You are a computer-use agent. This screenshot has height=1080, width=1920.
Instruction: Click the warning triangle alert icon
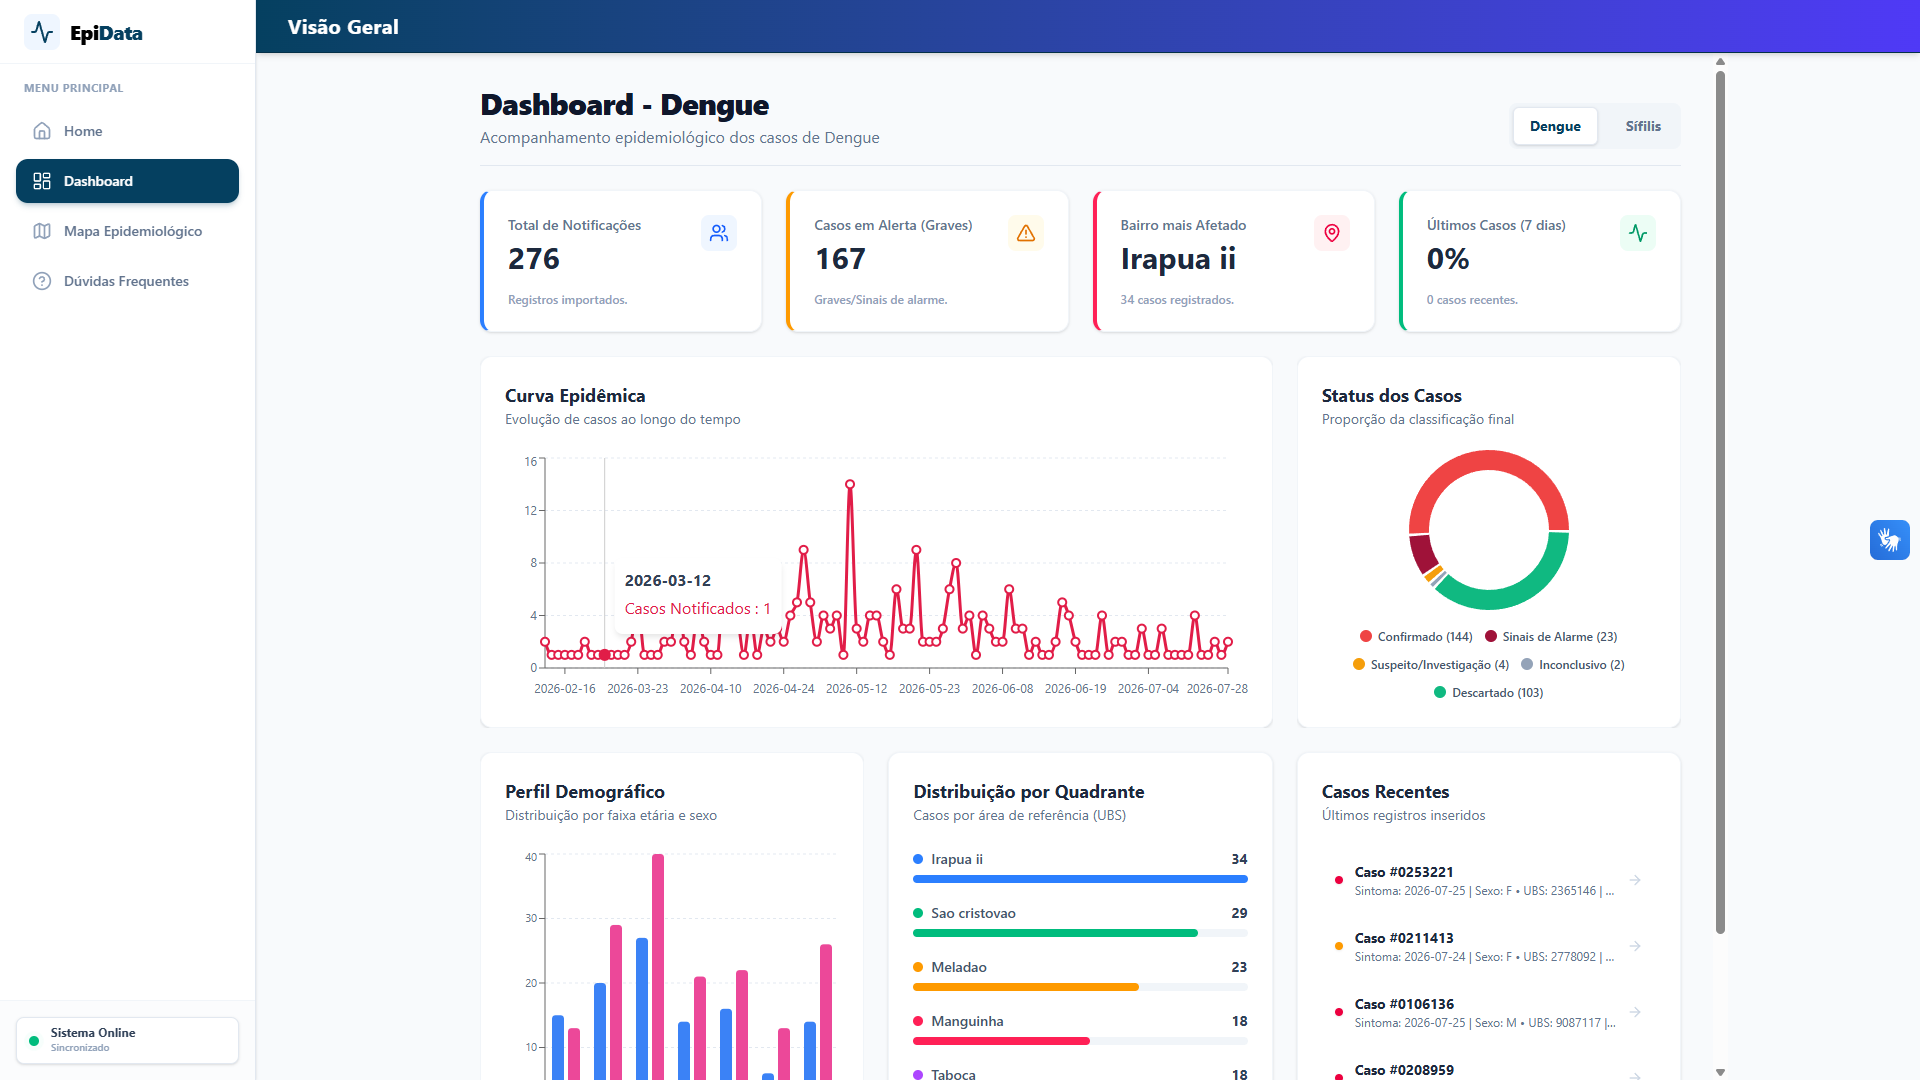(1026, 233)
